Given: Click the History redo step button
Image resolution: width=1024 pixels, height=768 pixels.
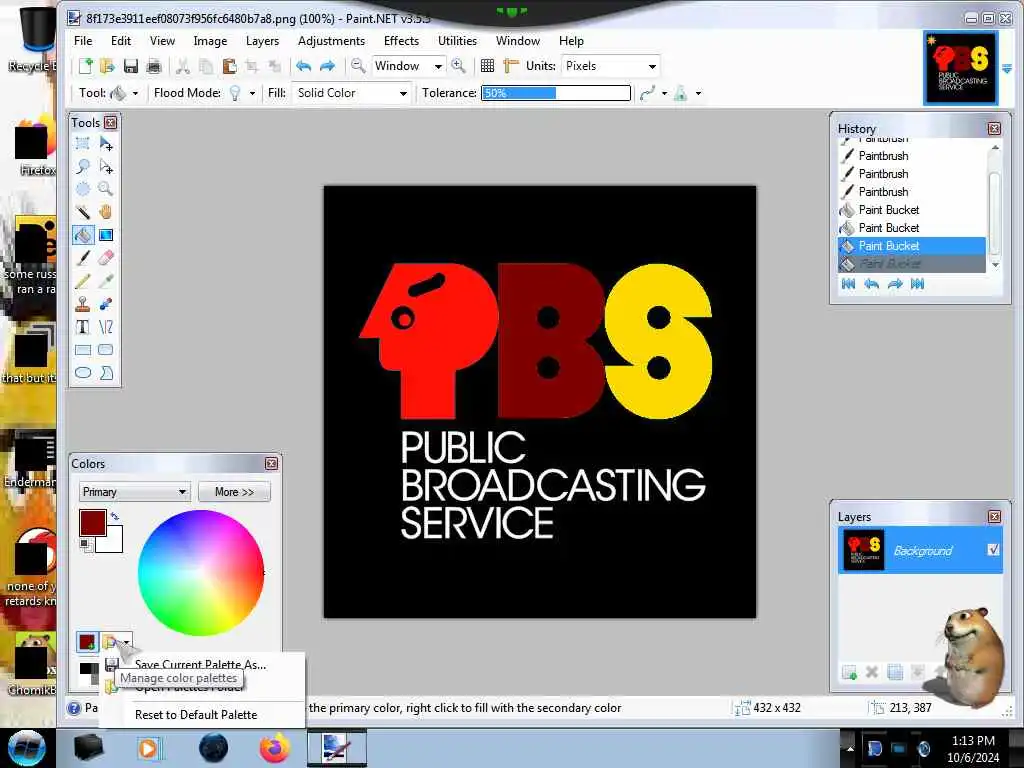Looking at the screenshot, I should click(895, 284).
